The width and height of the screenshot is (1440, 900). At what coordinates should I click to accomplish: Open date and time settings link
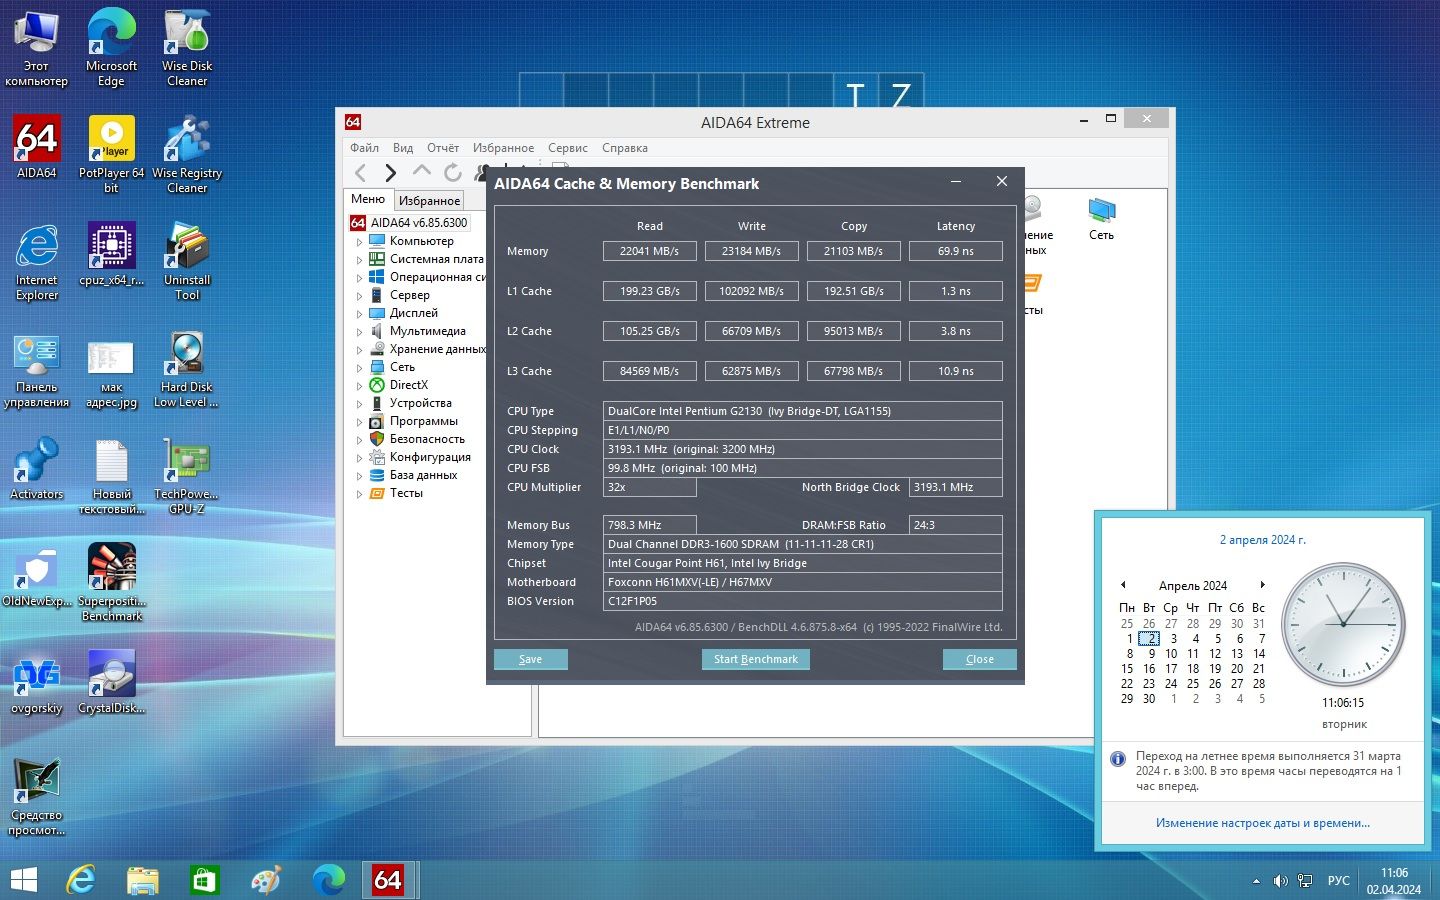pos(1263,823)
